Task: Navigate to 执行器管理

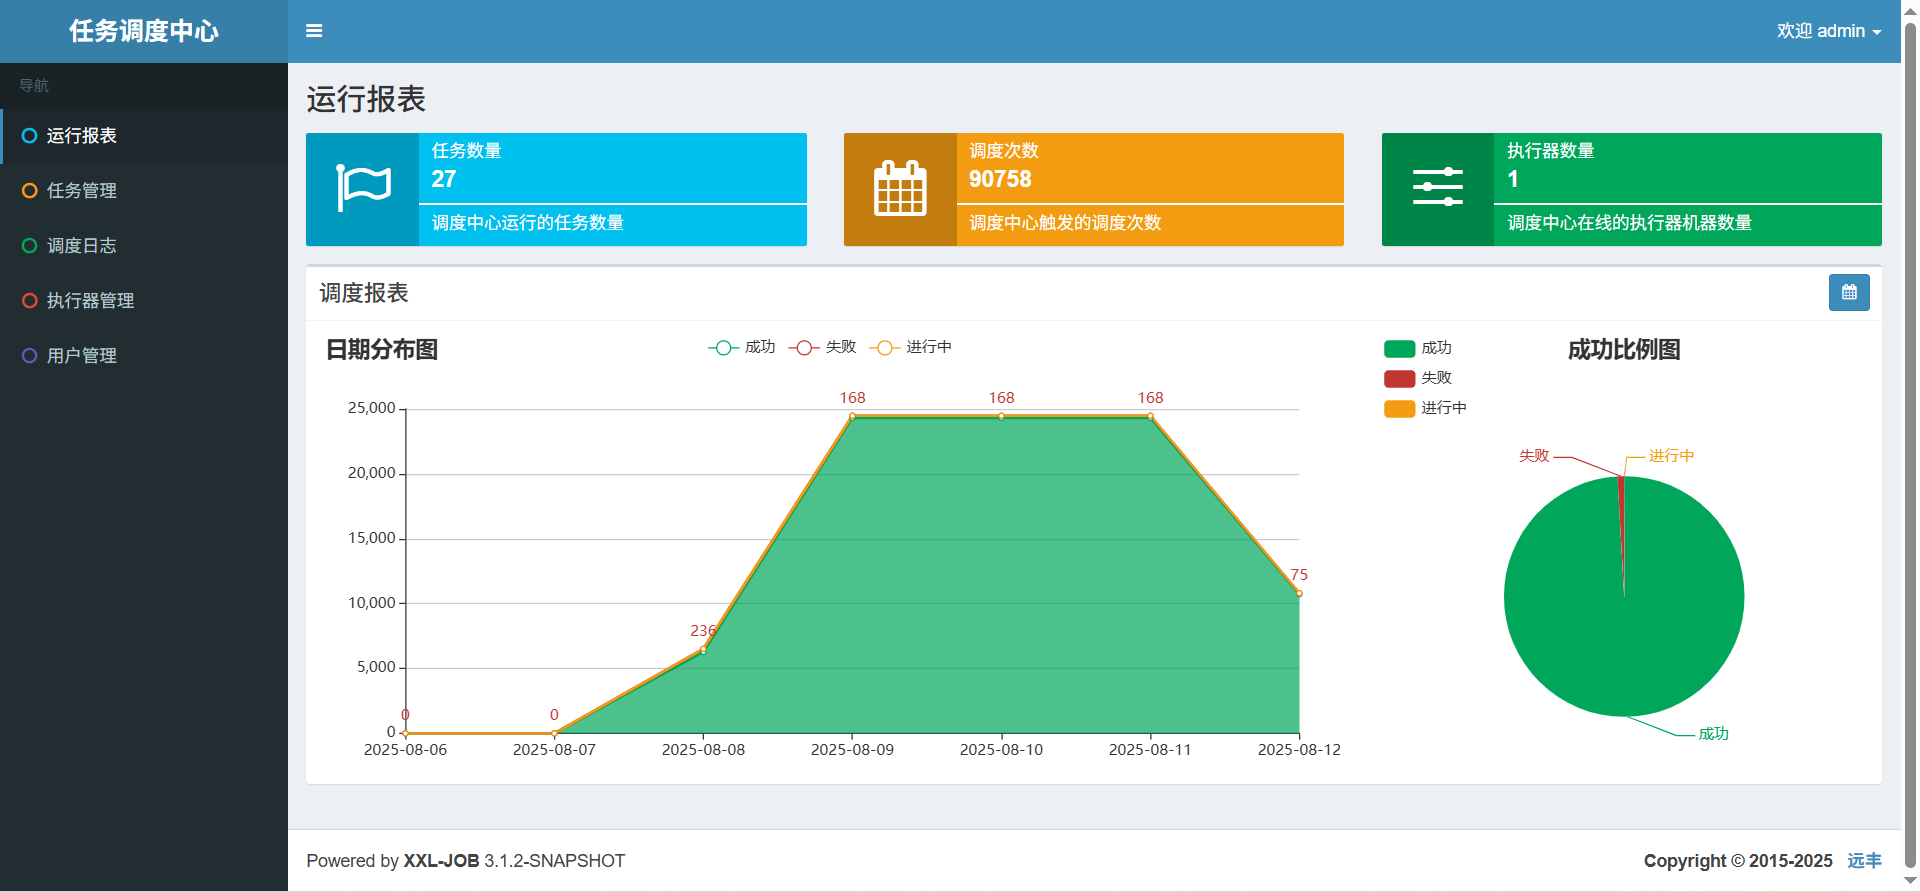Action: click(x=144, y=301)
